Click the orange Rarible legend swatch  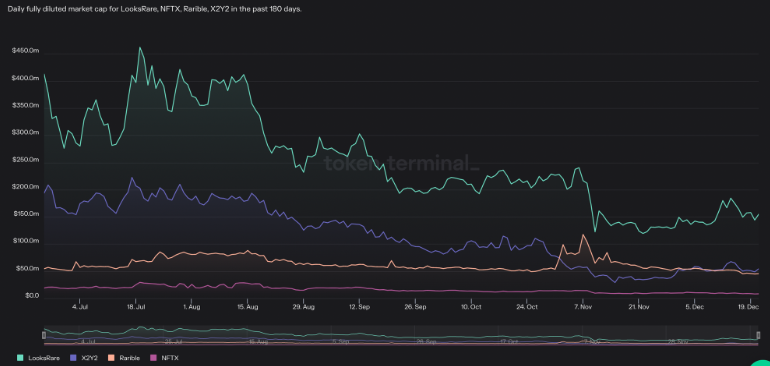point(110,358)
